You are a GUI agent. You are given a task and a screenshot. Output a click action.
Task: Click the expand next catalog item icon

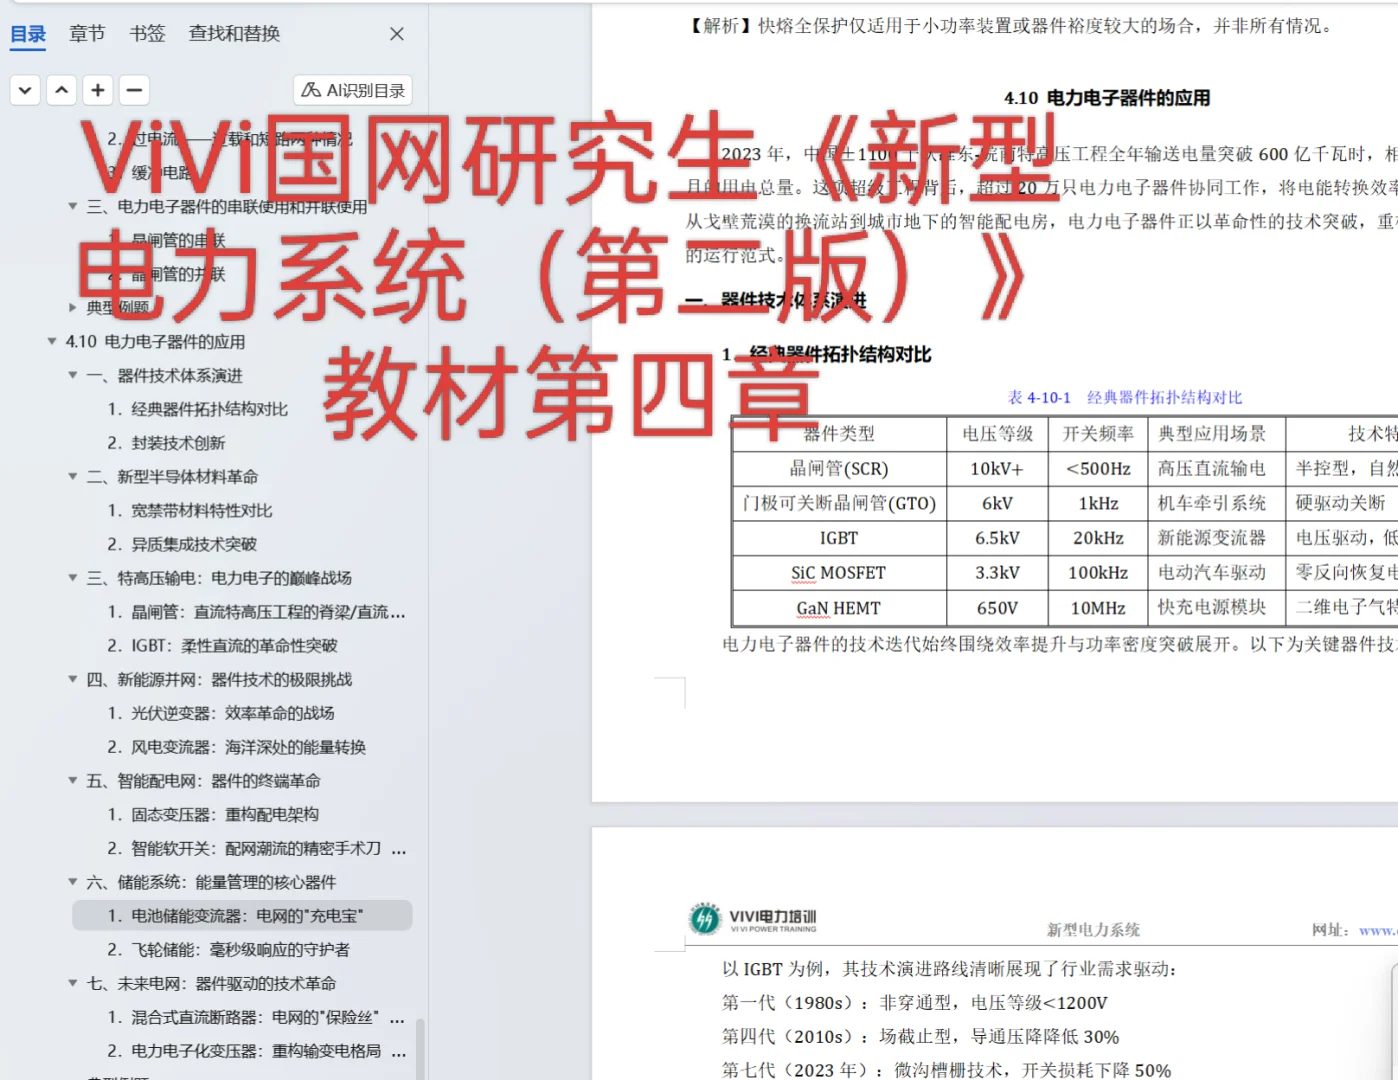[25, 90]
